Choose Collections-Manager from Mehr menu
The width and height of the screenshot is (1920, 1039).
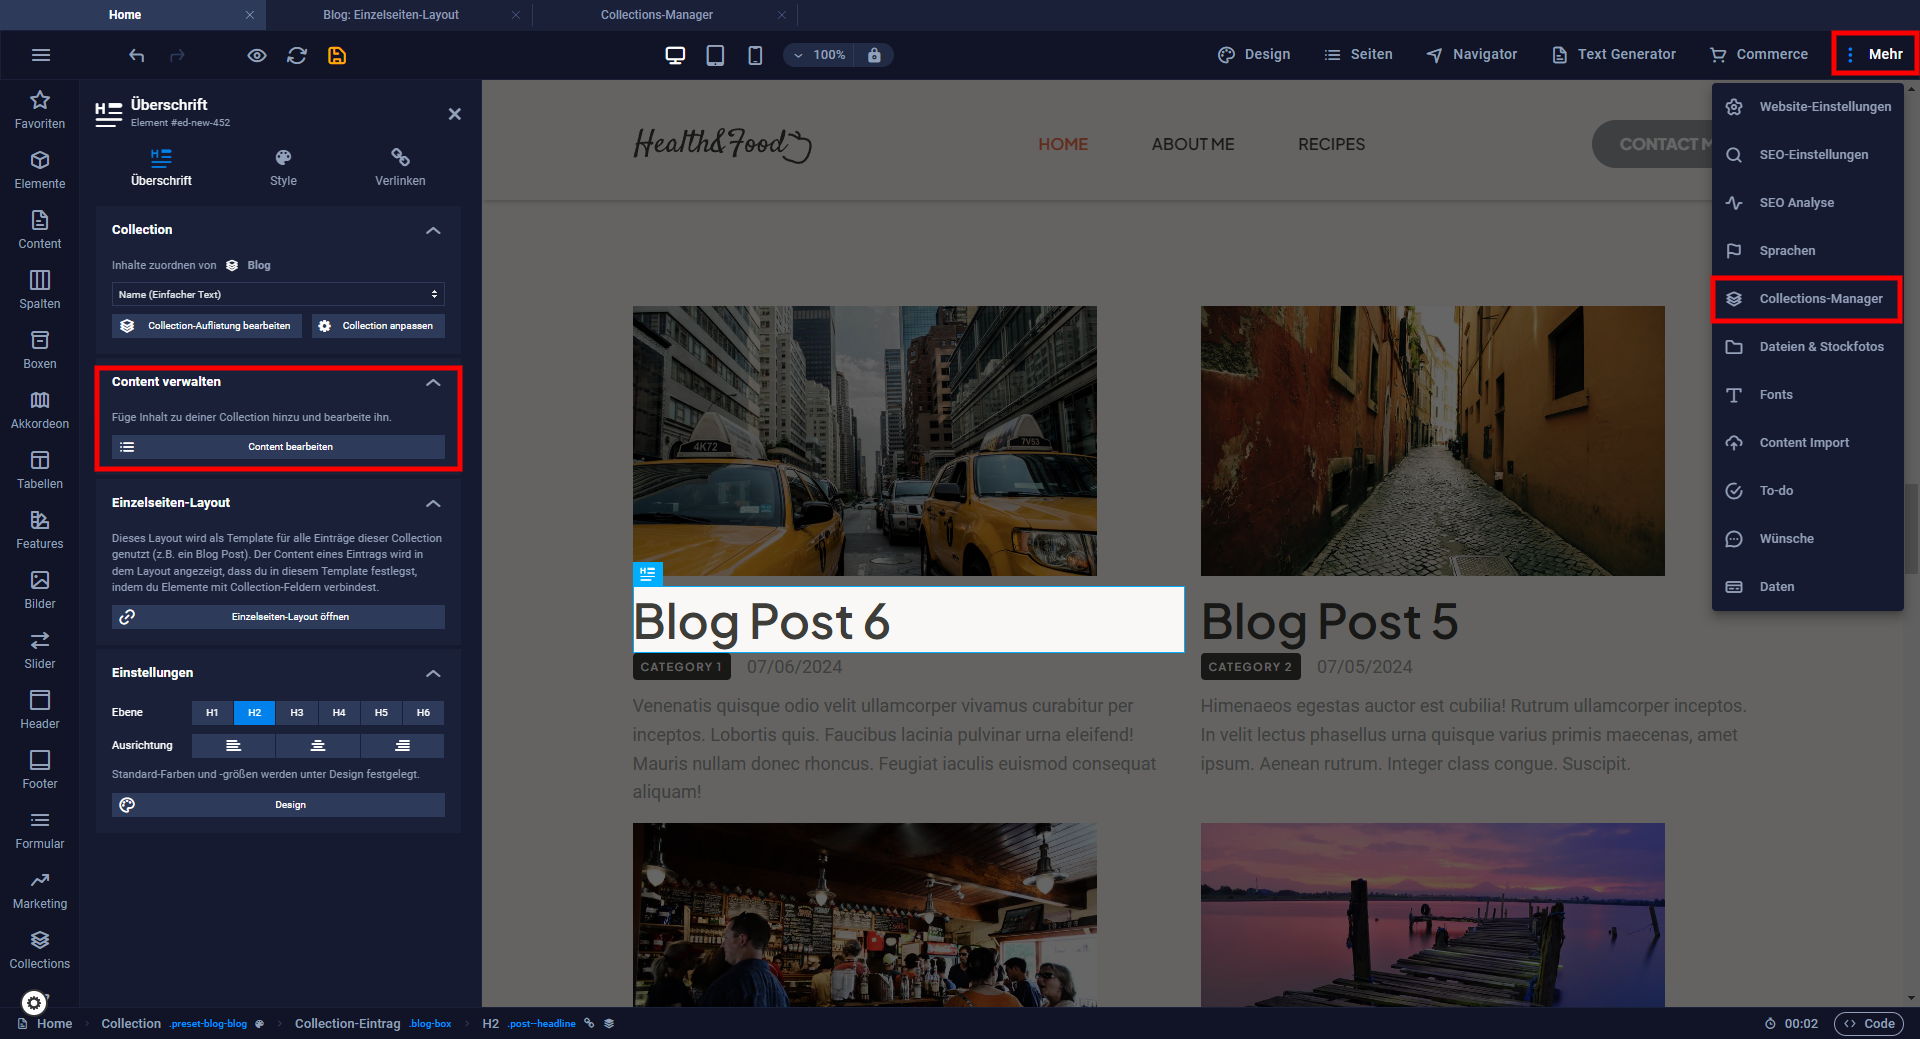pyautogui.click(x=1807, y=299)
